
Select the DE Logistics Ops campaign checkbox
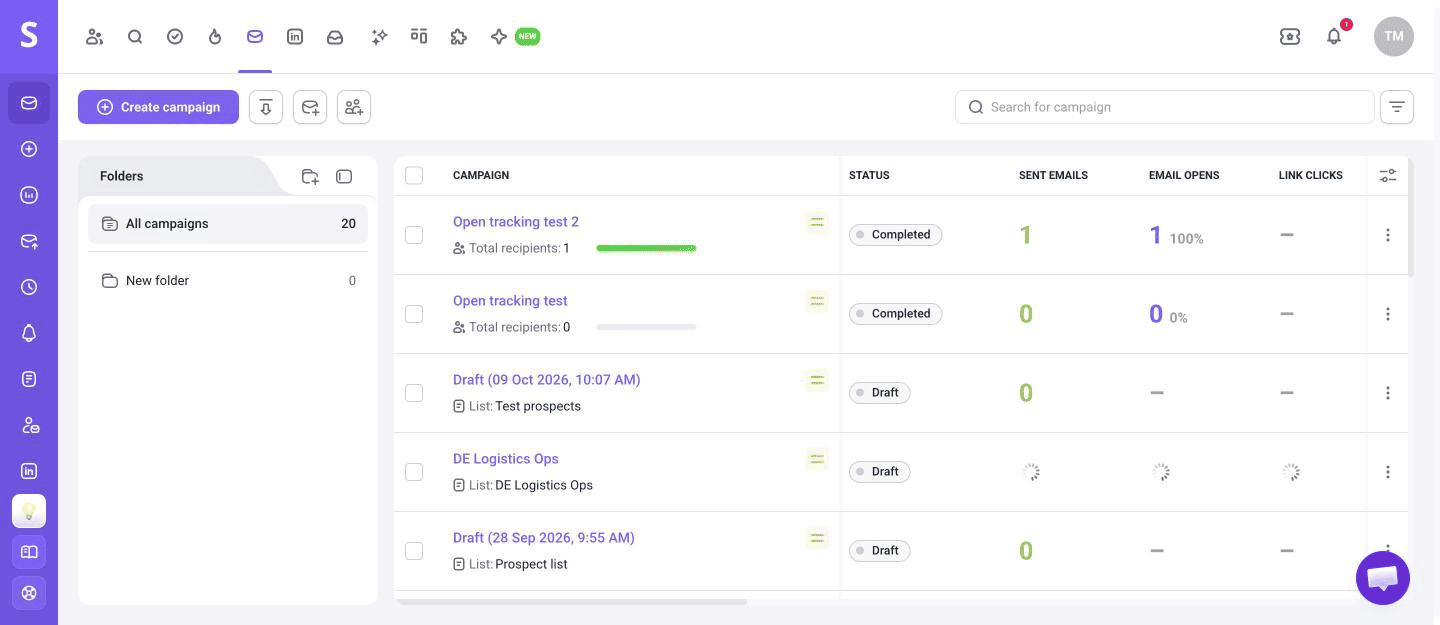pyautogui.click(x=414, y=472)
